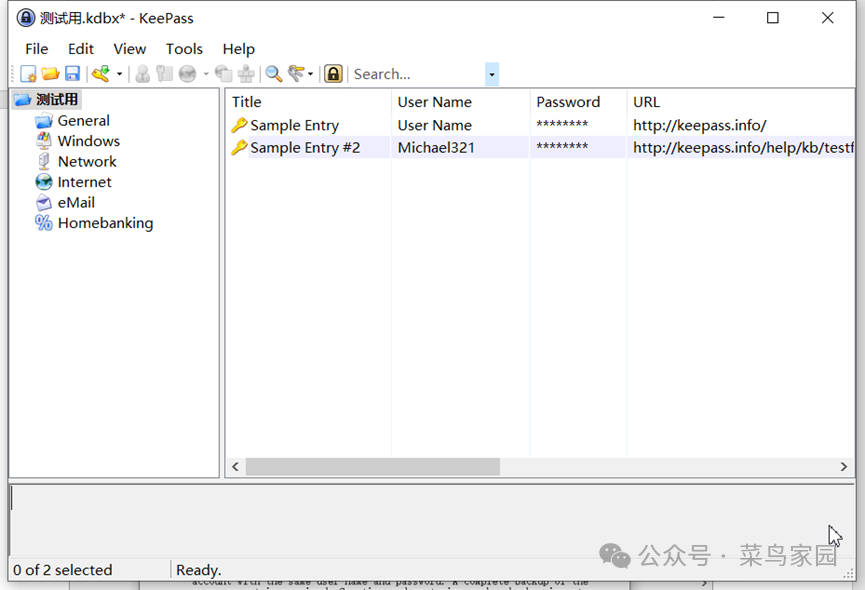Click the User Name cell of Sample Entry
Image resolution: width=865 pixels, height=590 pixels.
click(x=435, y=125)
